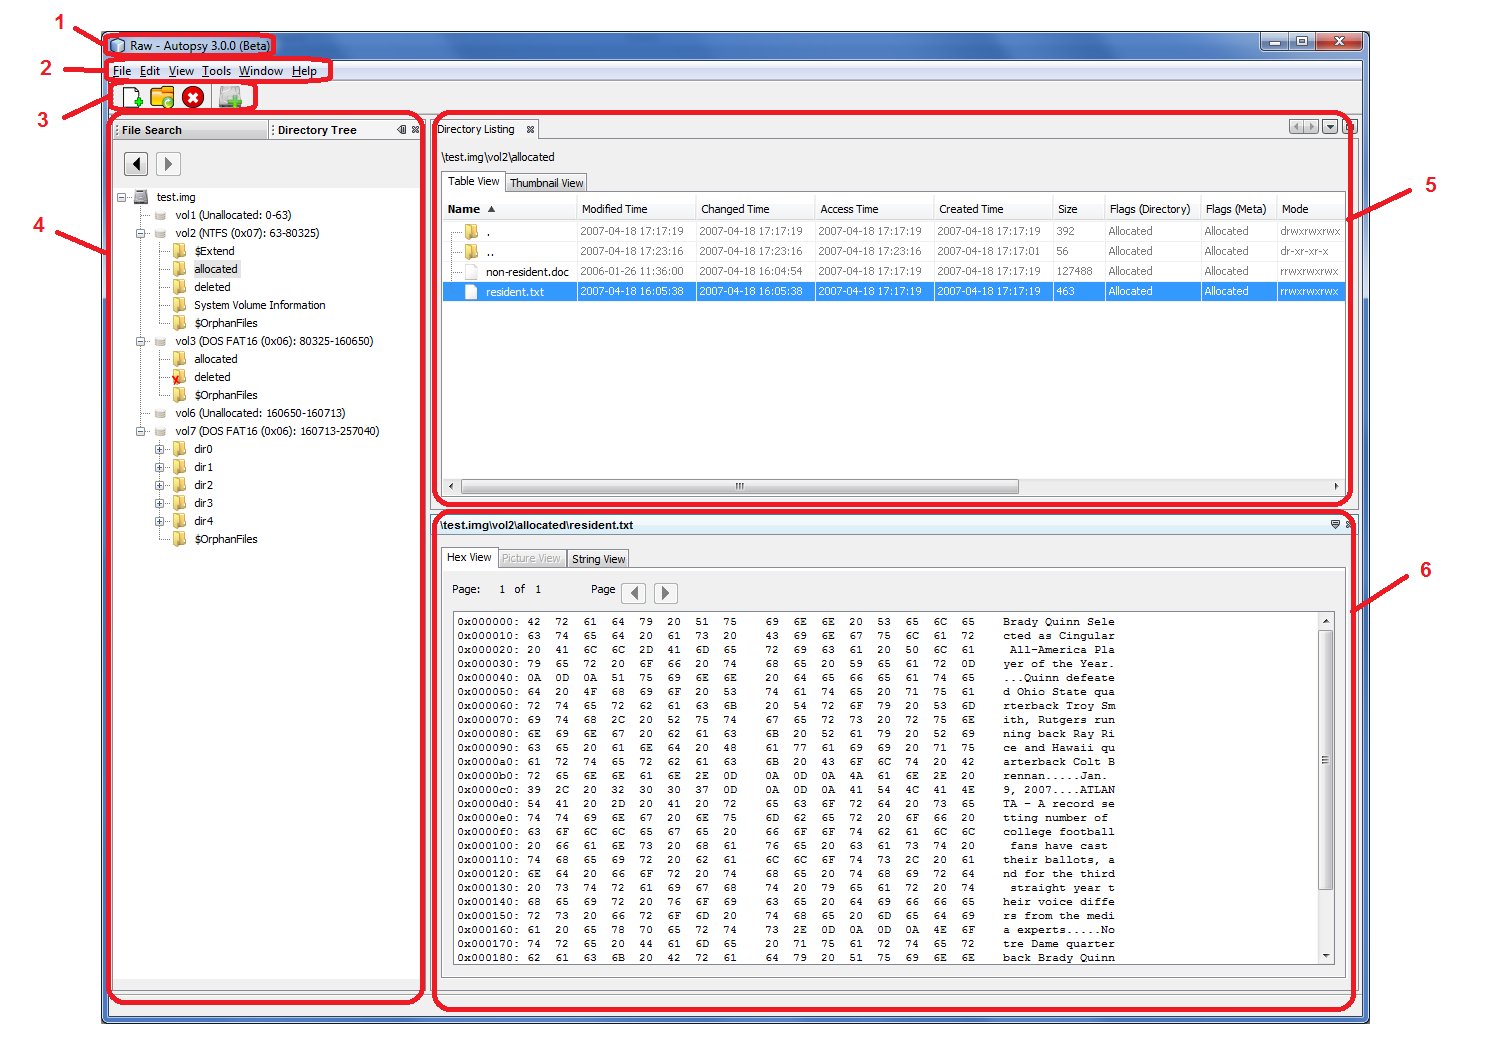Expand the dir3 folder
The width and height of the screenshot is (1507, 1064).
pyautogui.click(x=160, y=503)
